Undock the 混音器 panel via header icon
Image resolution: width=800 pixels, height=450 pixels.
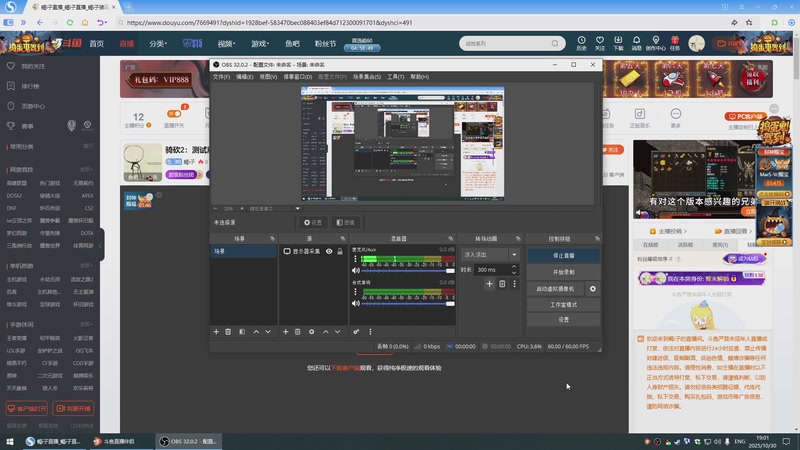[x=451, y=238]
